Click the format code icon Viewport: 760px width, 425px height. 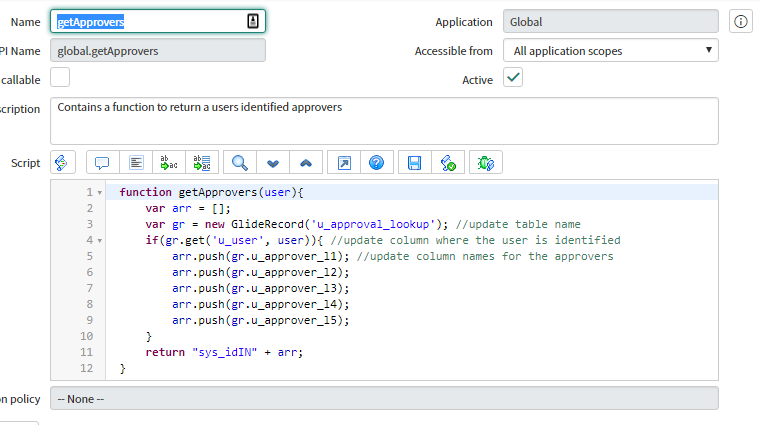136,163
